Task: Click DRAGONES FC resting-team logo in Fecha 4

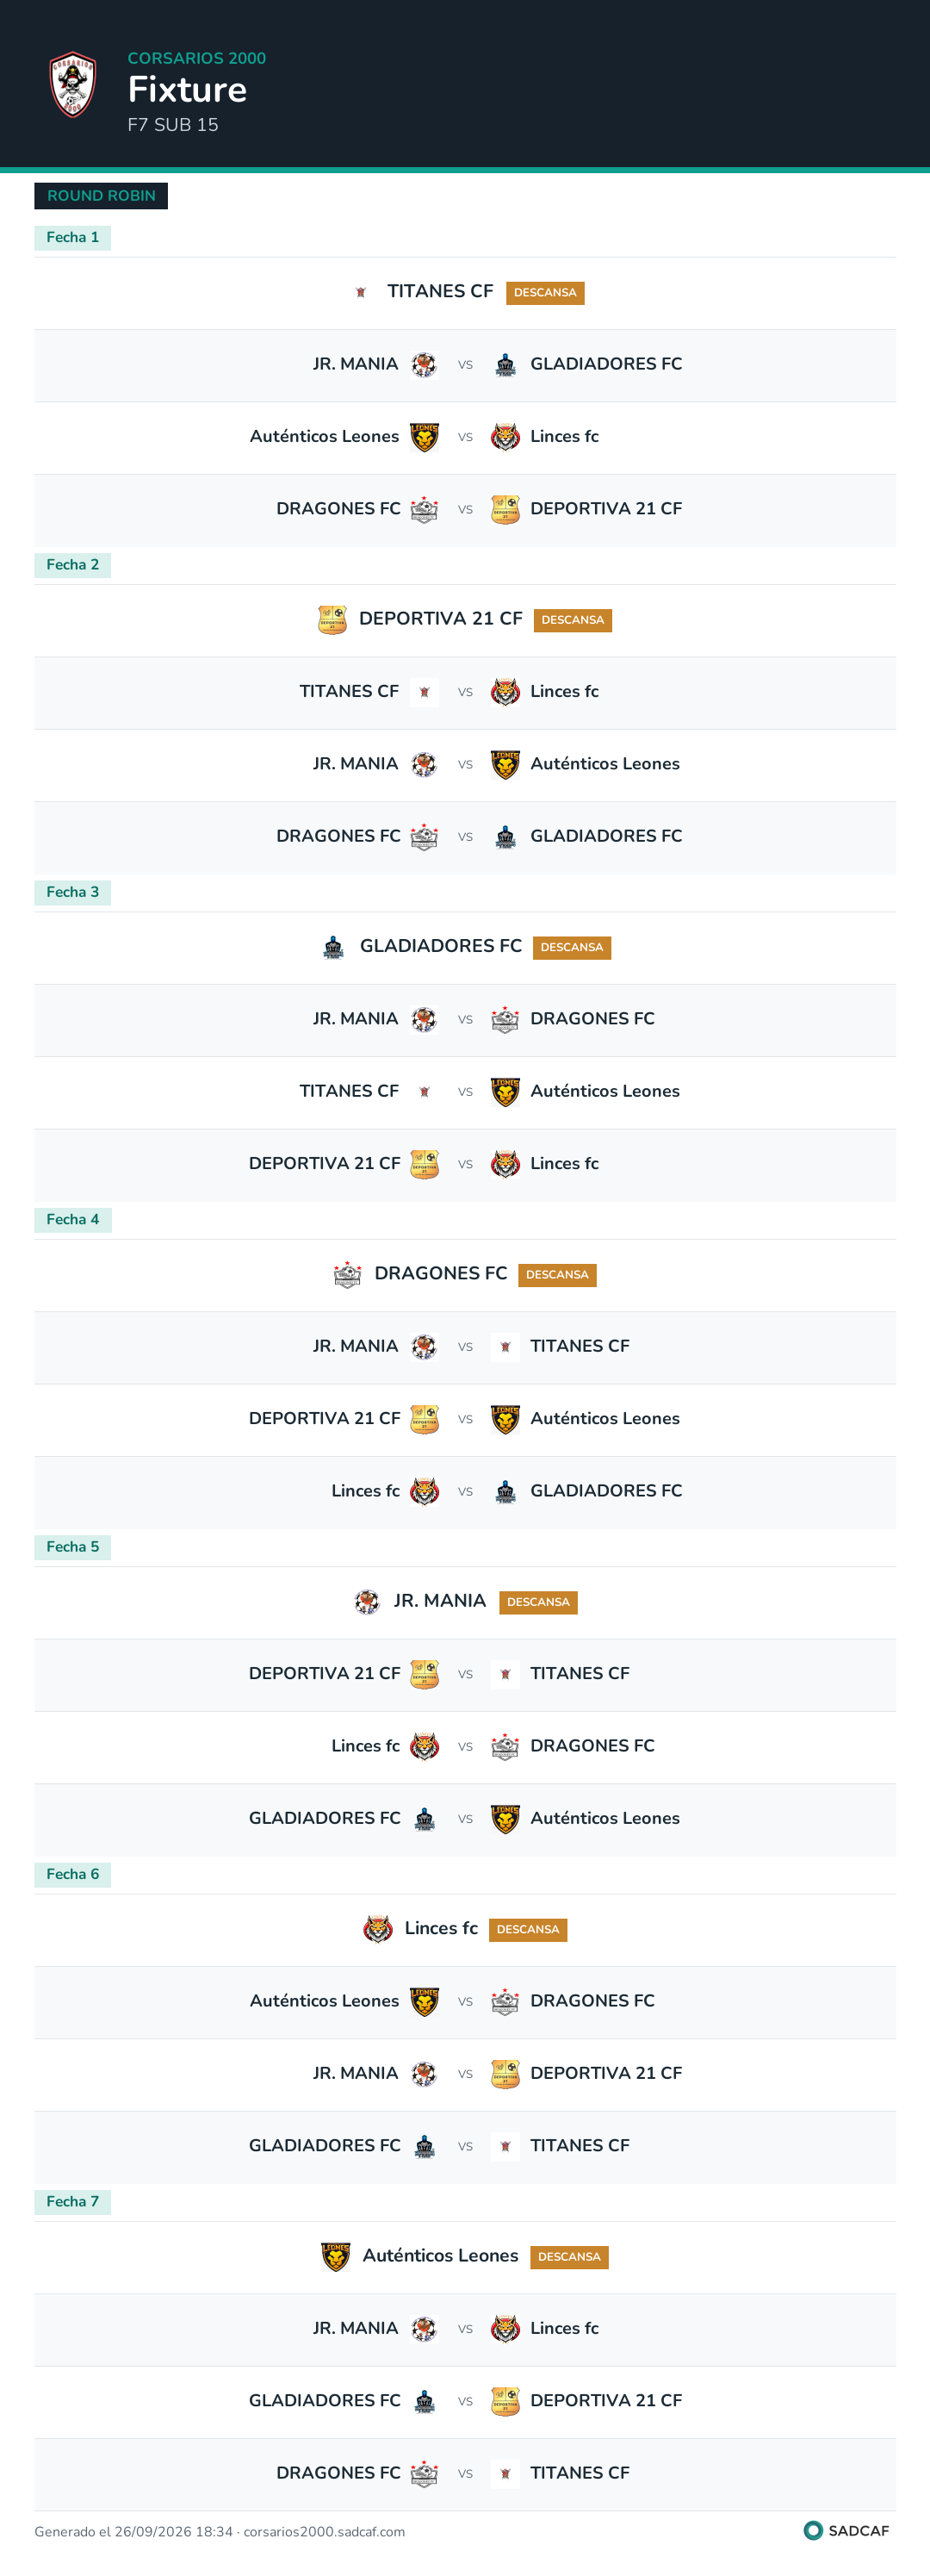Action: 347,1275
